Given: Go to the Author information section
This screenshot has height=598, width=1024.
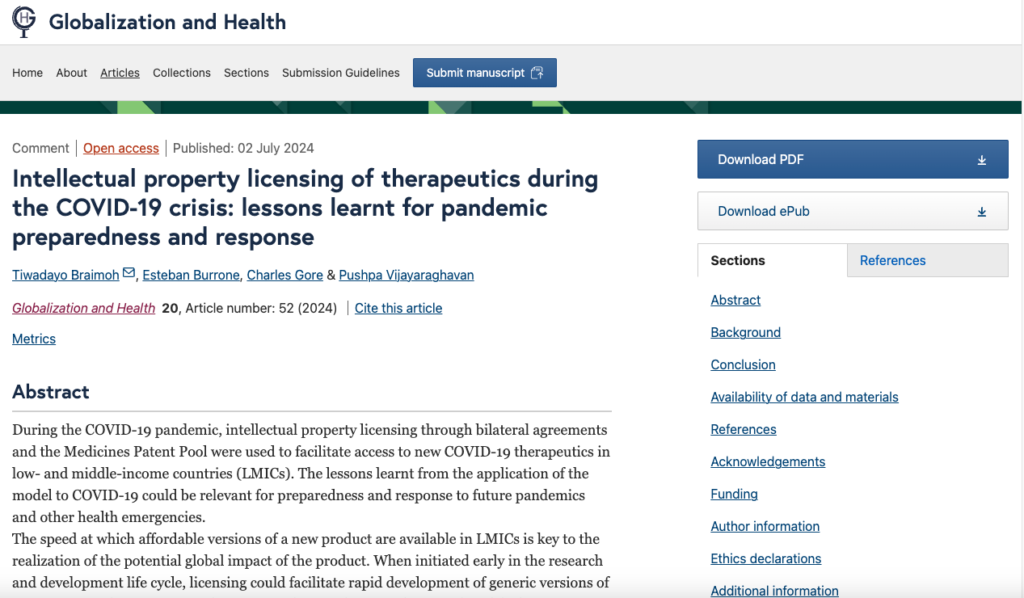Looking at the screenshot, I should (x=765, y=527).
